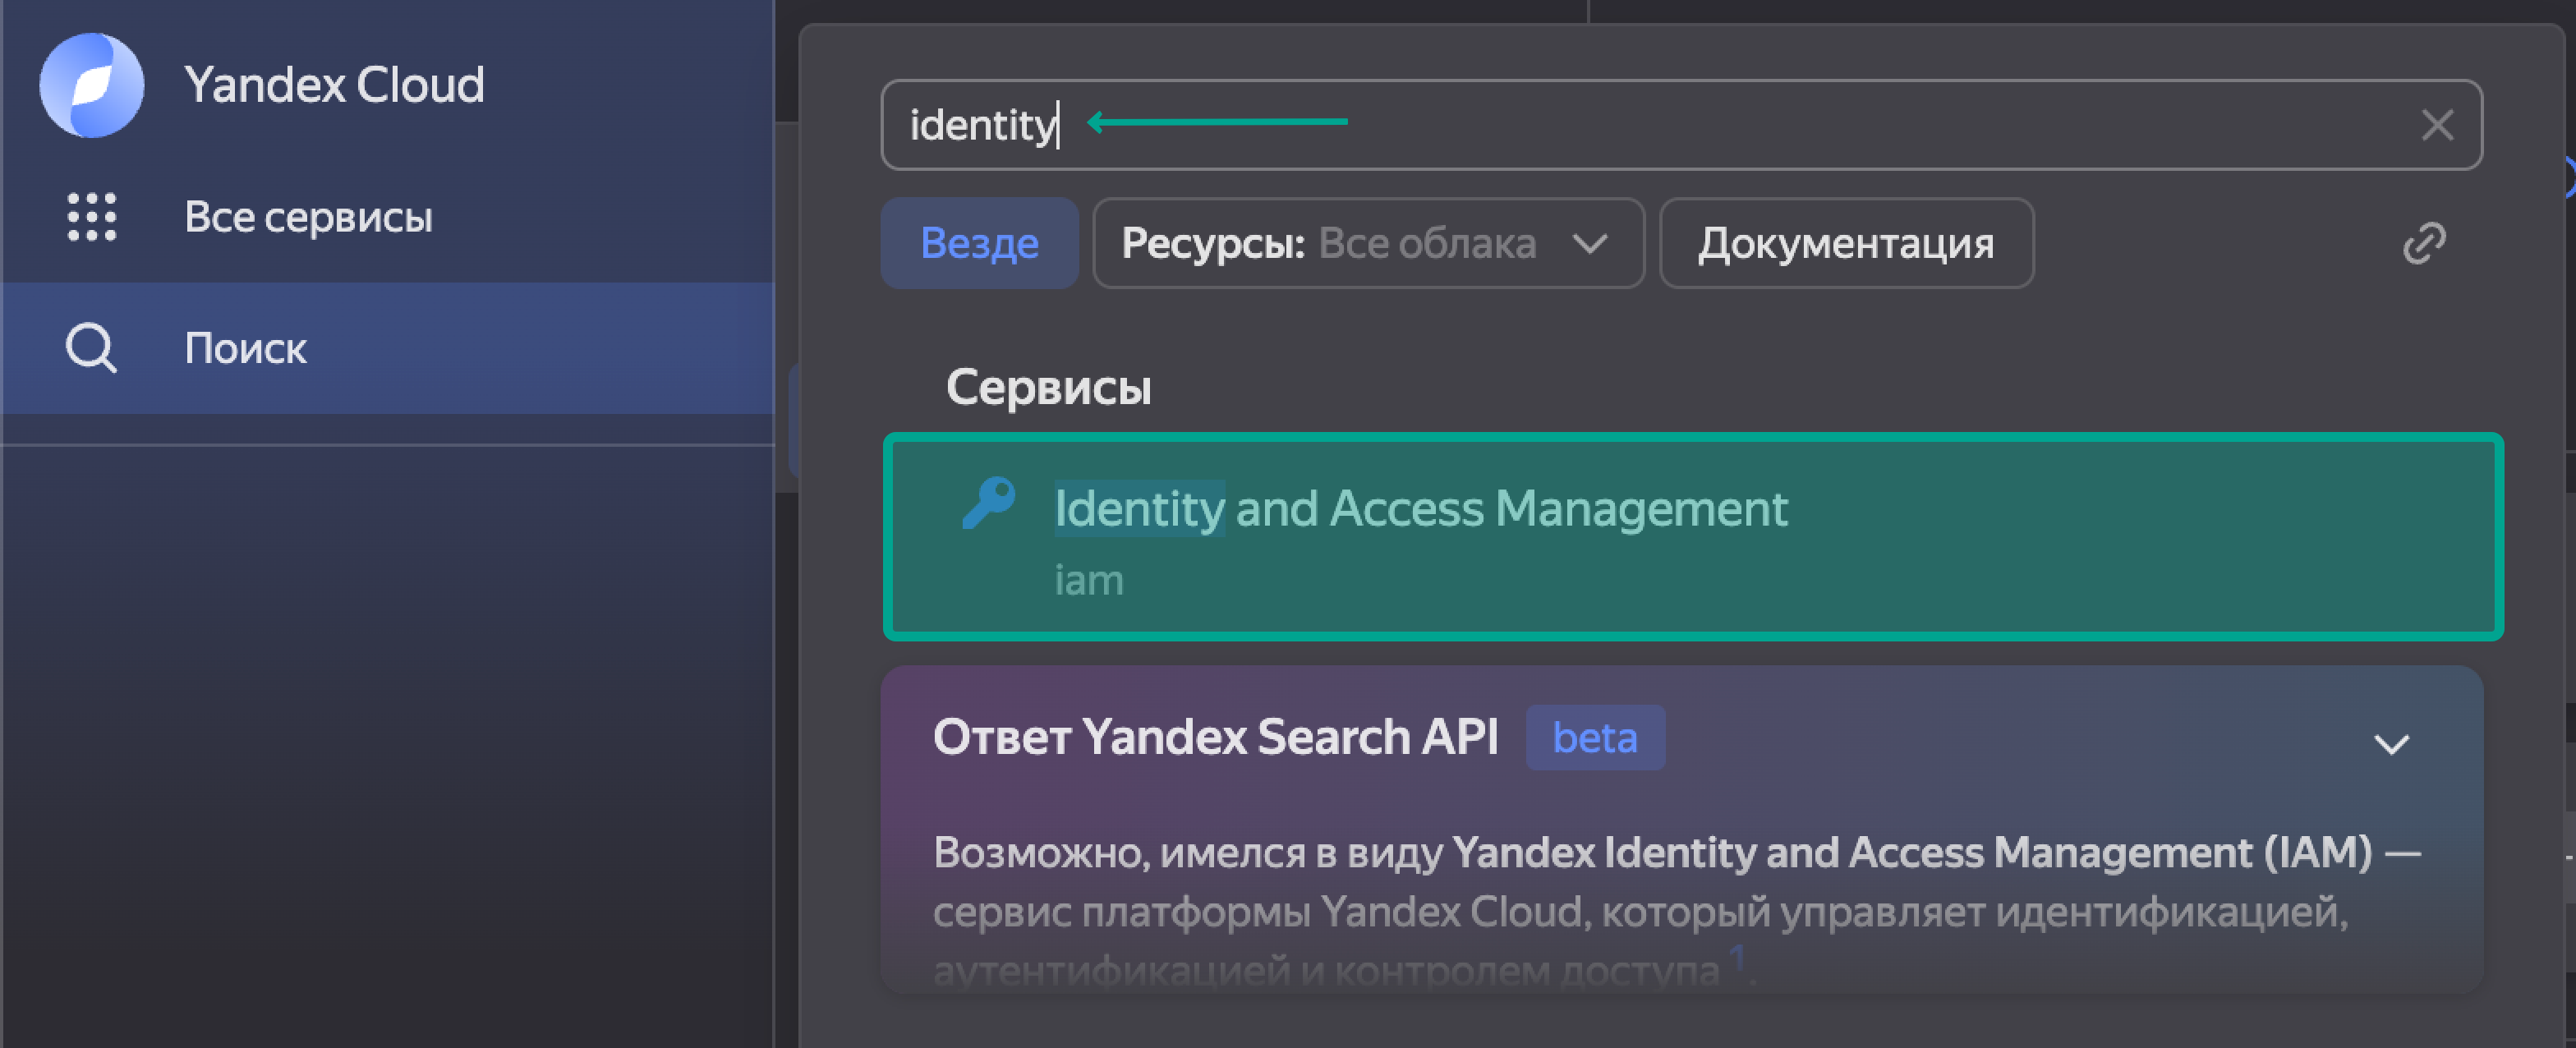Click the footnote reference number in answer
The width and height of the screenshot is (2576, 1048).
click(1737, 956)
